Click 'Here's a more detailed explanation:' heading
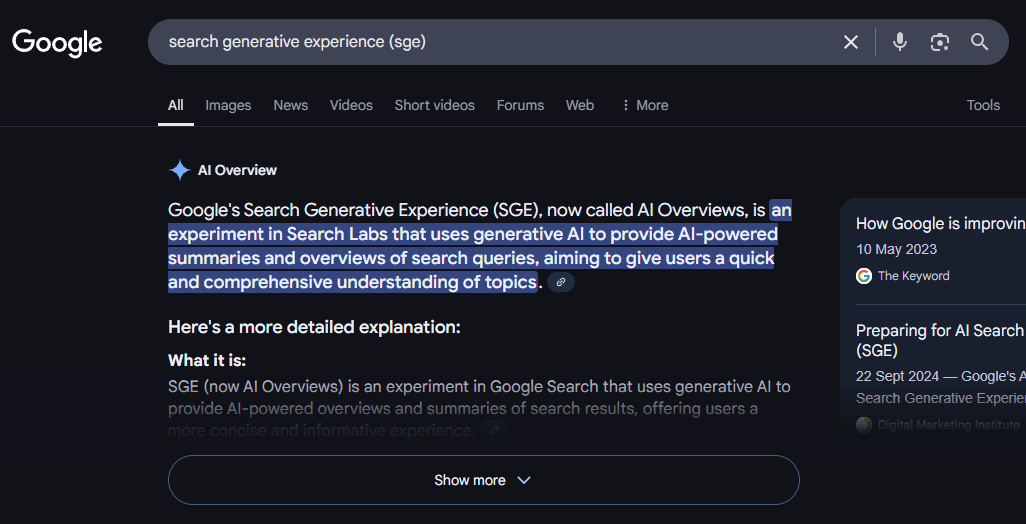The height and width of the screenshot is (524, 1026). [314, 327]
